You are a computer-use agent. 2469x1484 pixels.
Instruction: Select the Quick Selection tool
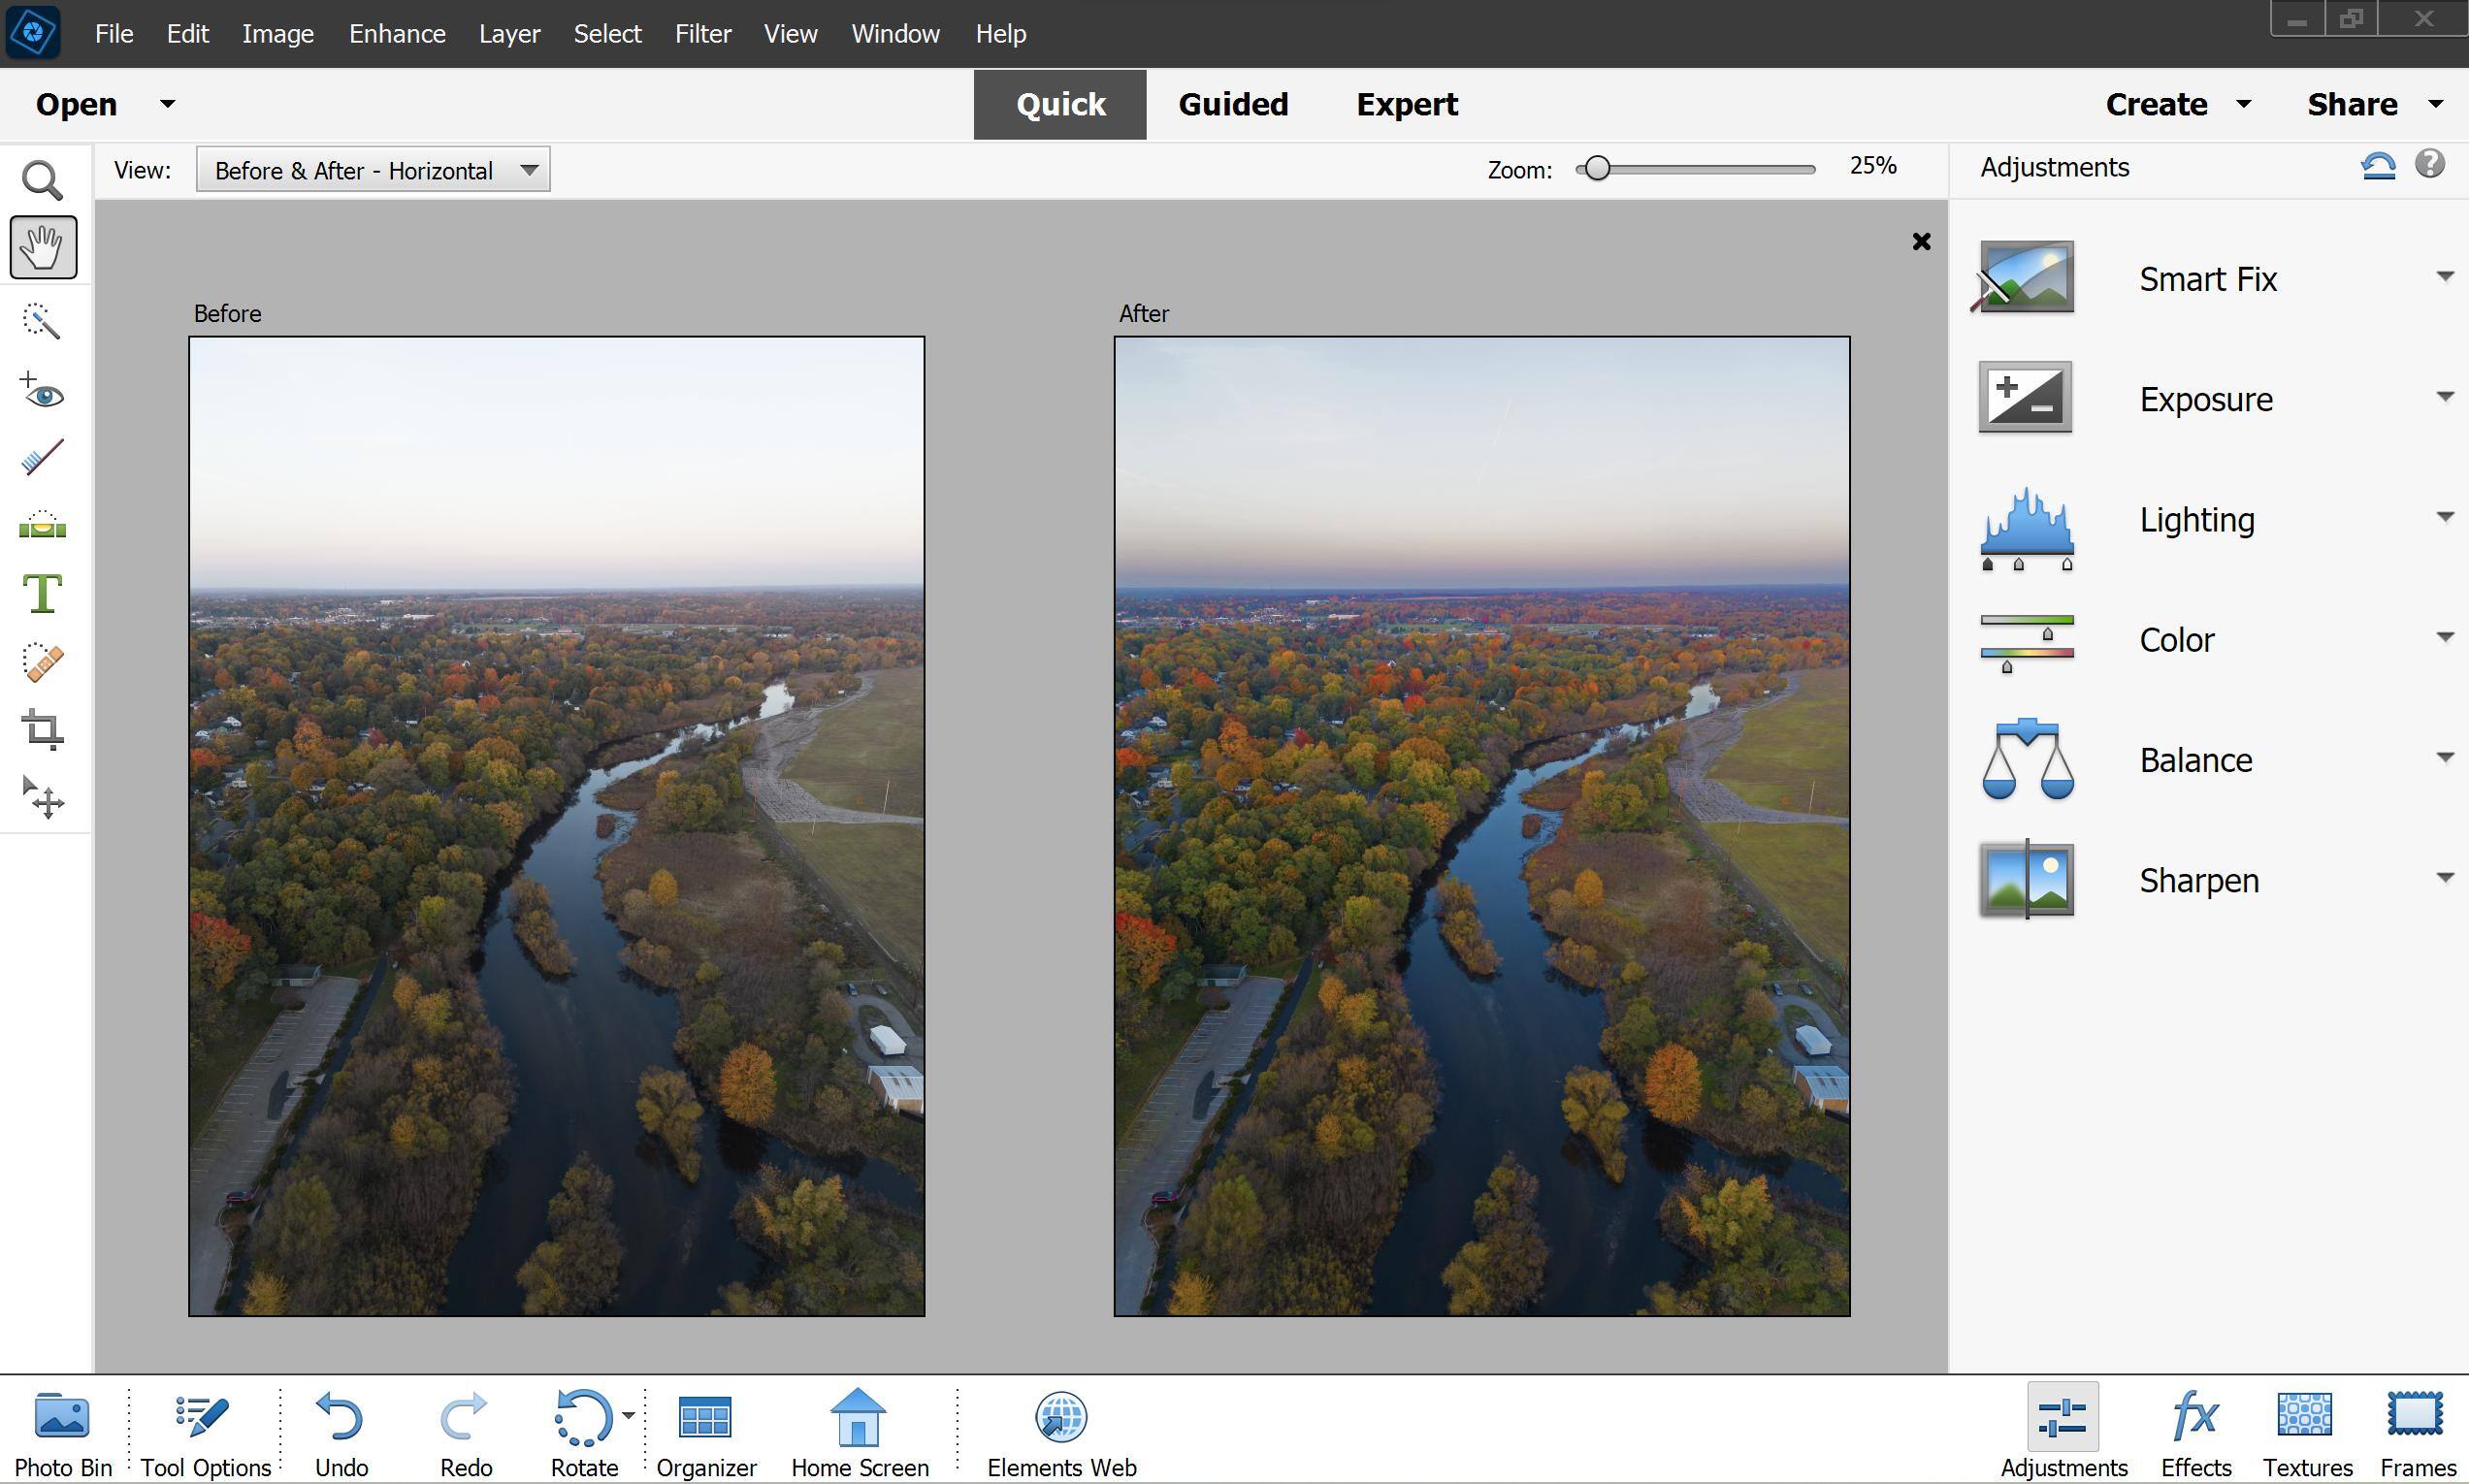(42, 321)
